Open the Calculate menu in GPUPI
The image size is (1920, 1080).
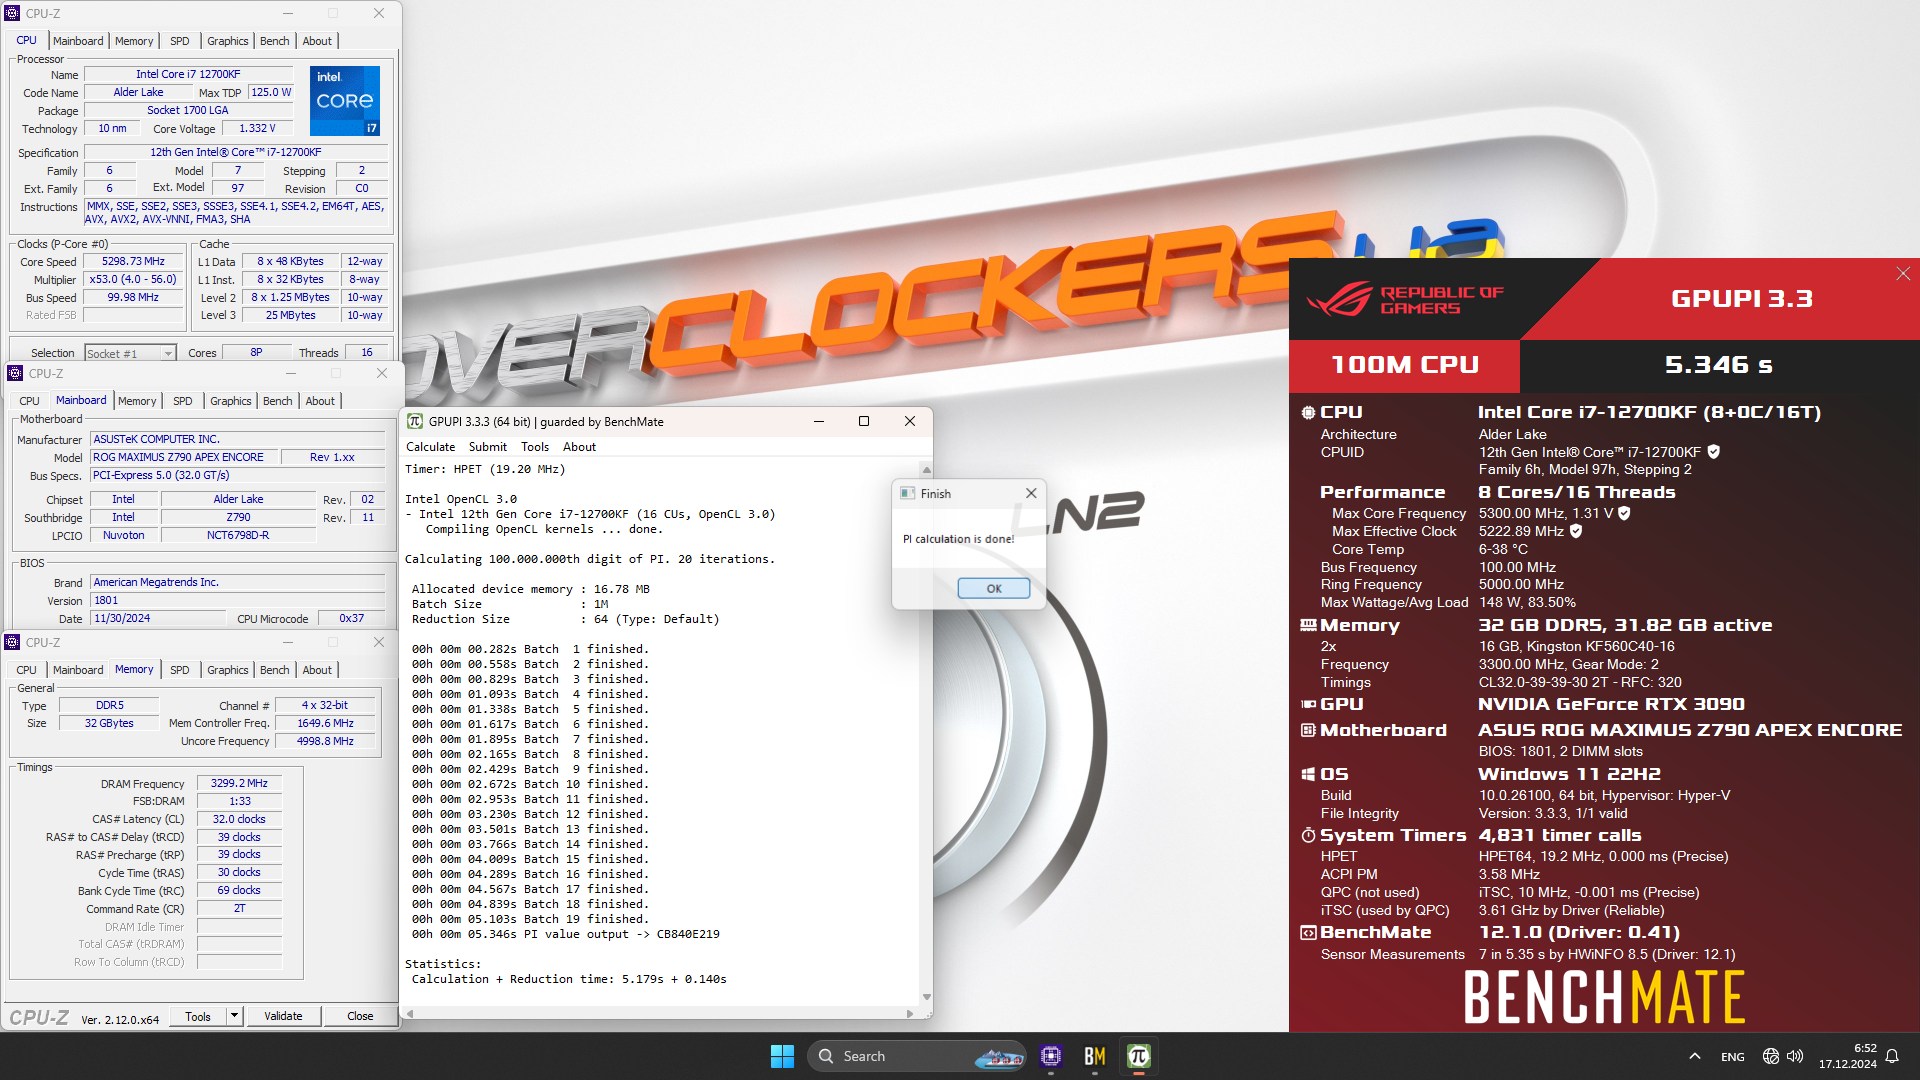[x=430, y=447]
